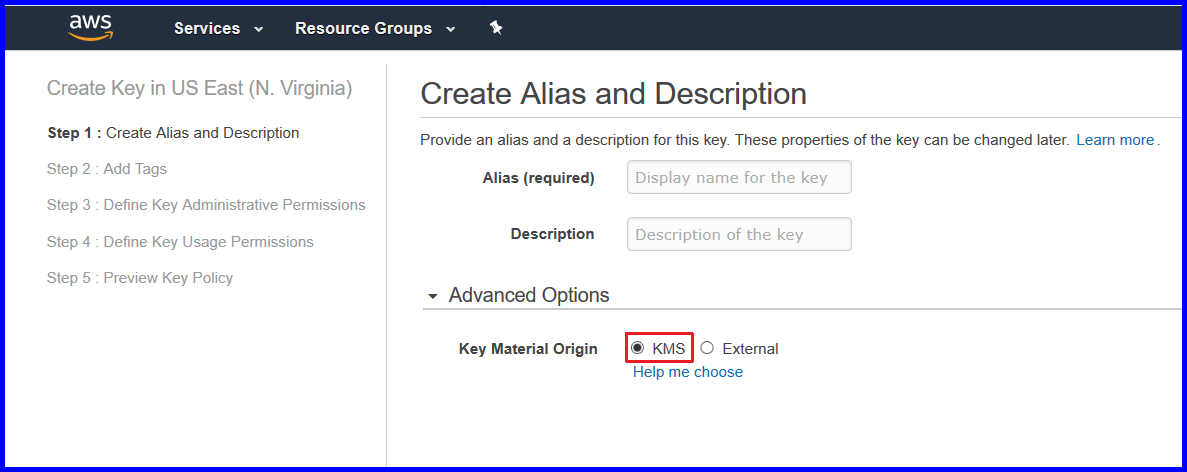This screenshot has width=1187, height=472.
Task: Expand the Resource Groups menu
Action: (375, 29)
